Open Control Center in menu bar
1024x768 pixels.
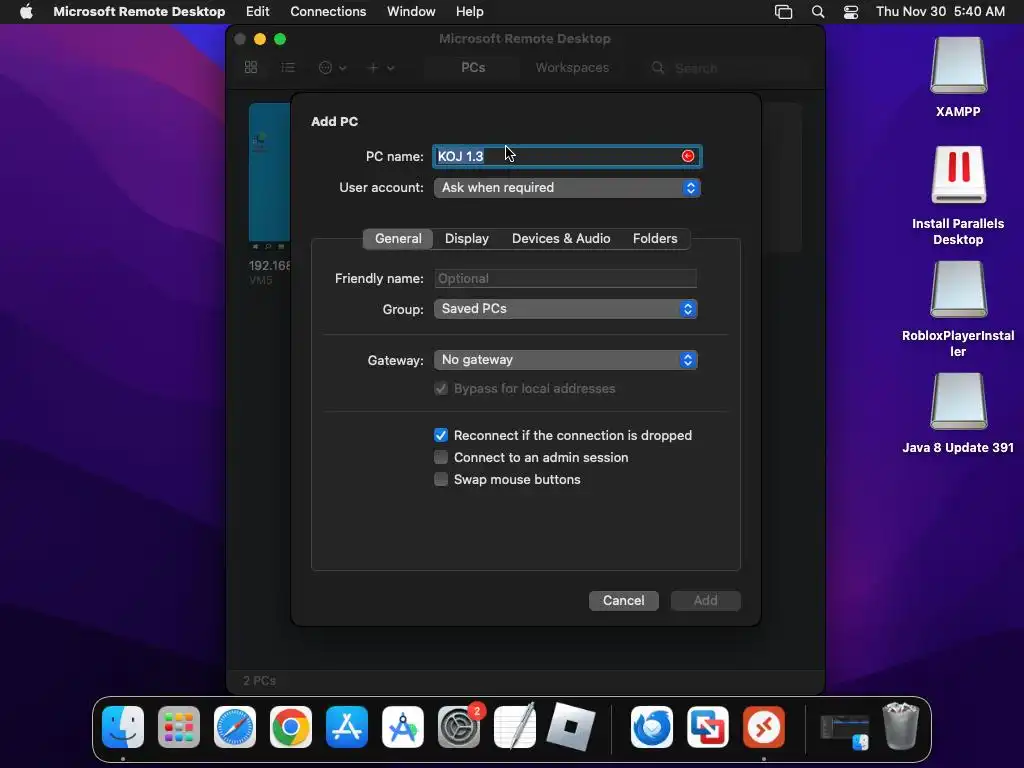click(x=851, y=12)
